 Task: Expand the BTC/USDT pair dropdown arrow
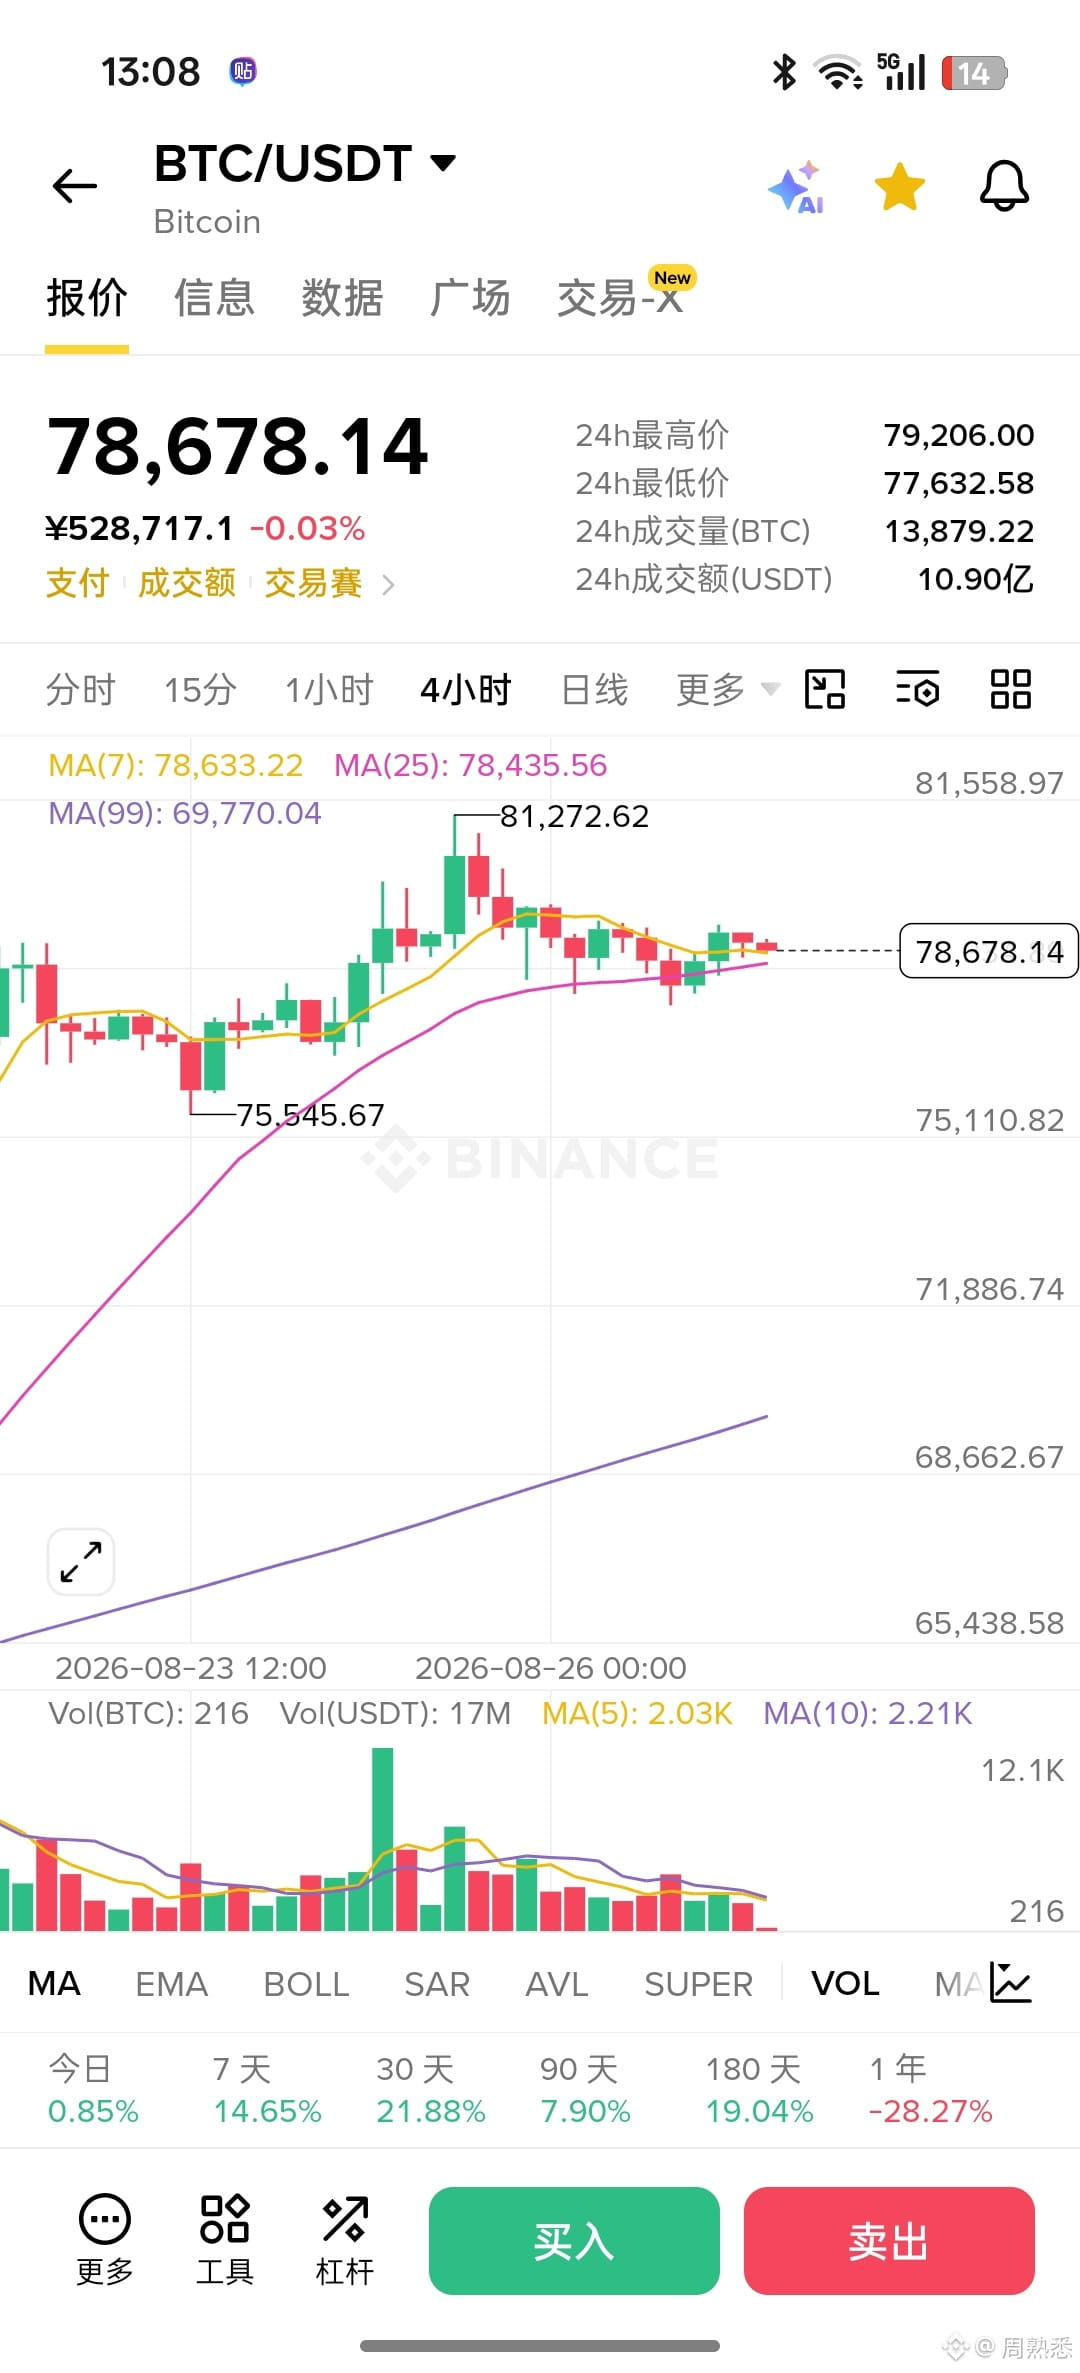coord(442,162)
